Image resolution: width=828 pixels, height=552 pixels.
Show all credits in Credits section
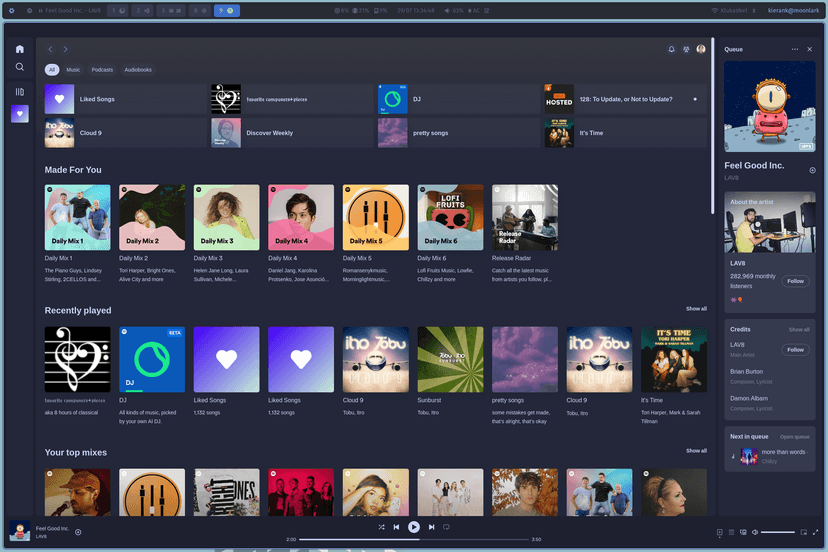coord(799,329)
